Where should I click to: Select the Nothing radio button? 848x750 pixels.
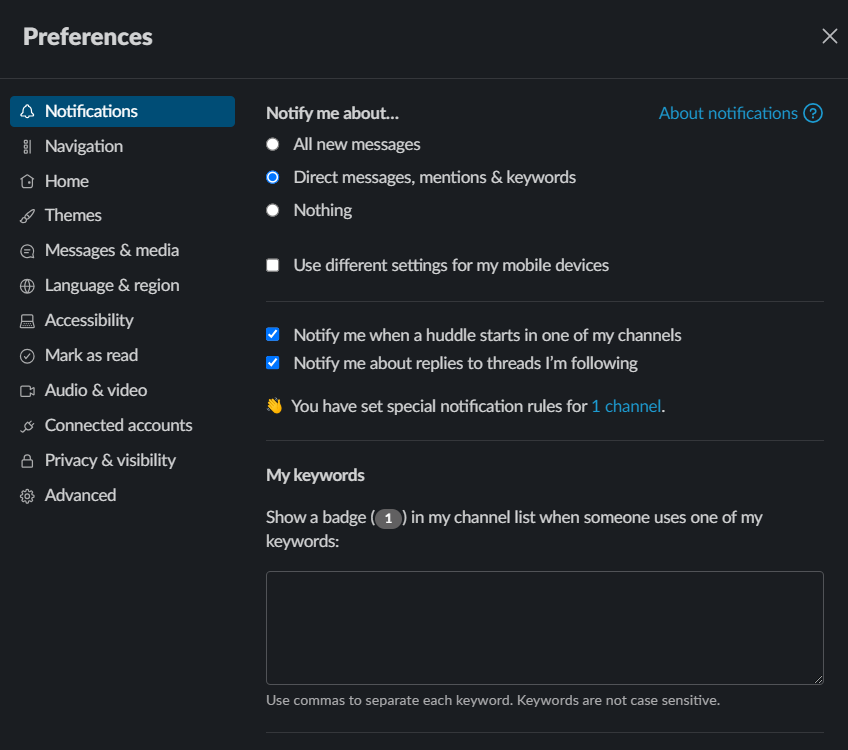click(273, 210)
